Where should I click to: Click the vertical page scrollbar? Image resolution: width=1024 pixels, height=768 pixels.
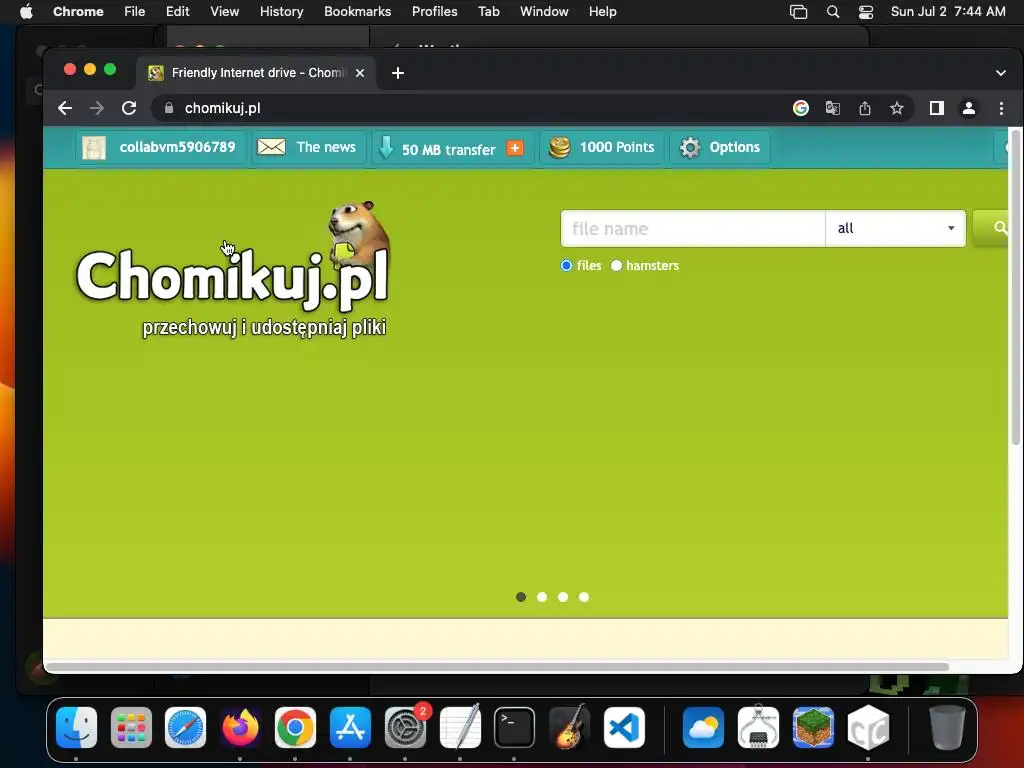1016,287
